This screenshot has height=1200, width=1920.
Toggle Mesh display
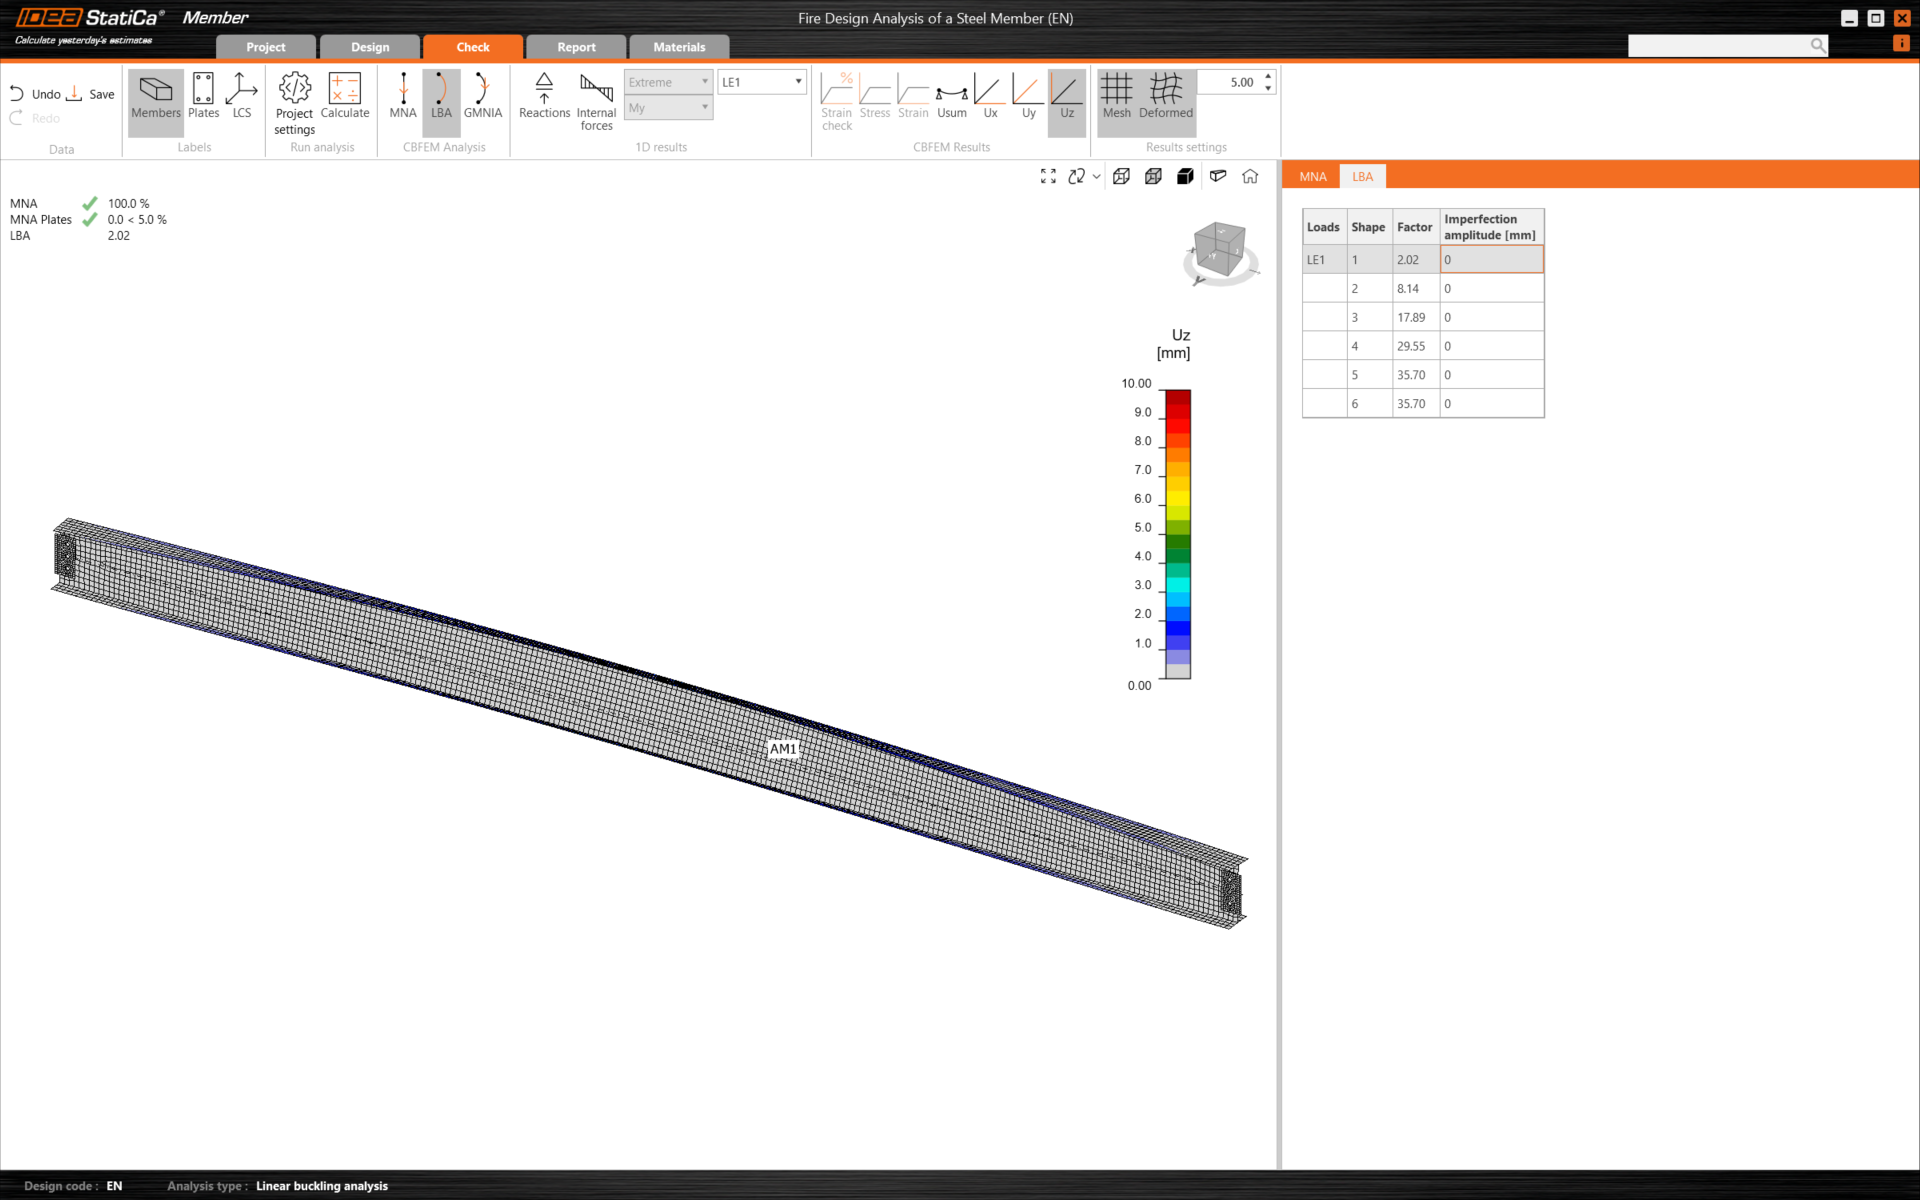(1116, 96)
